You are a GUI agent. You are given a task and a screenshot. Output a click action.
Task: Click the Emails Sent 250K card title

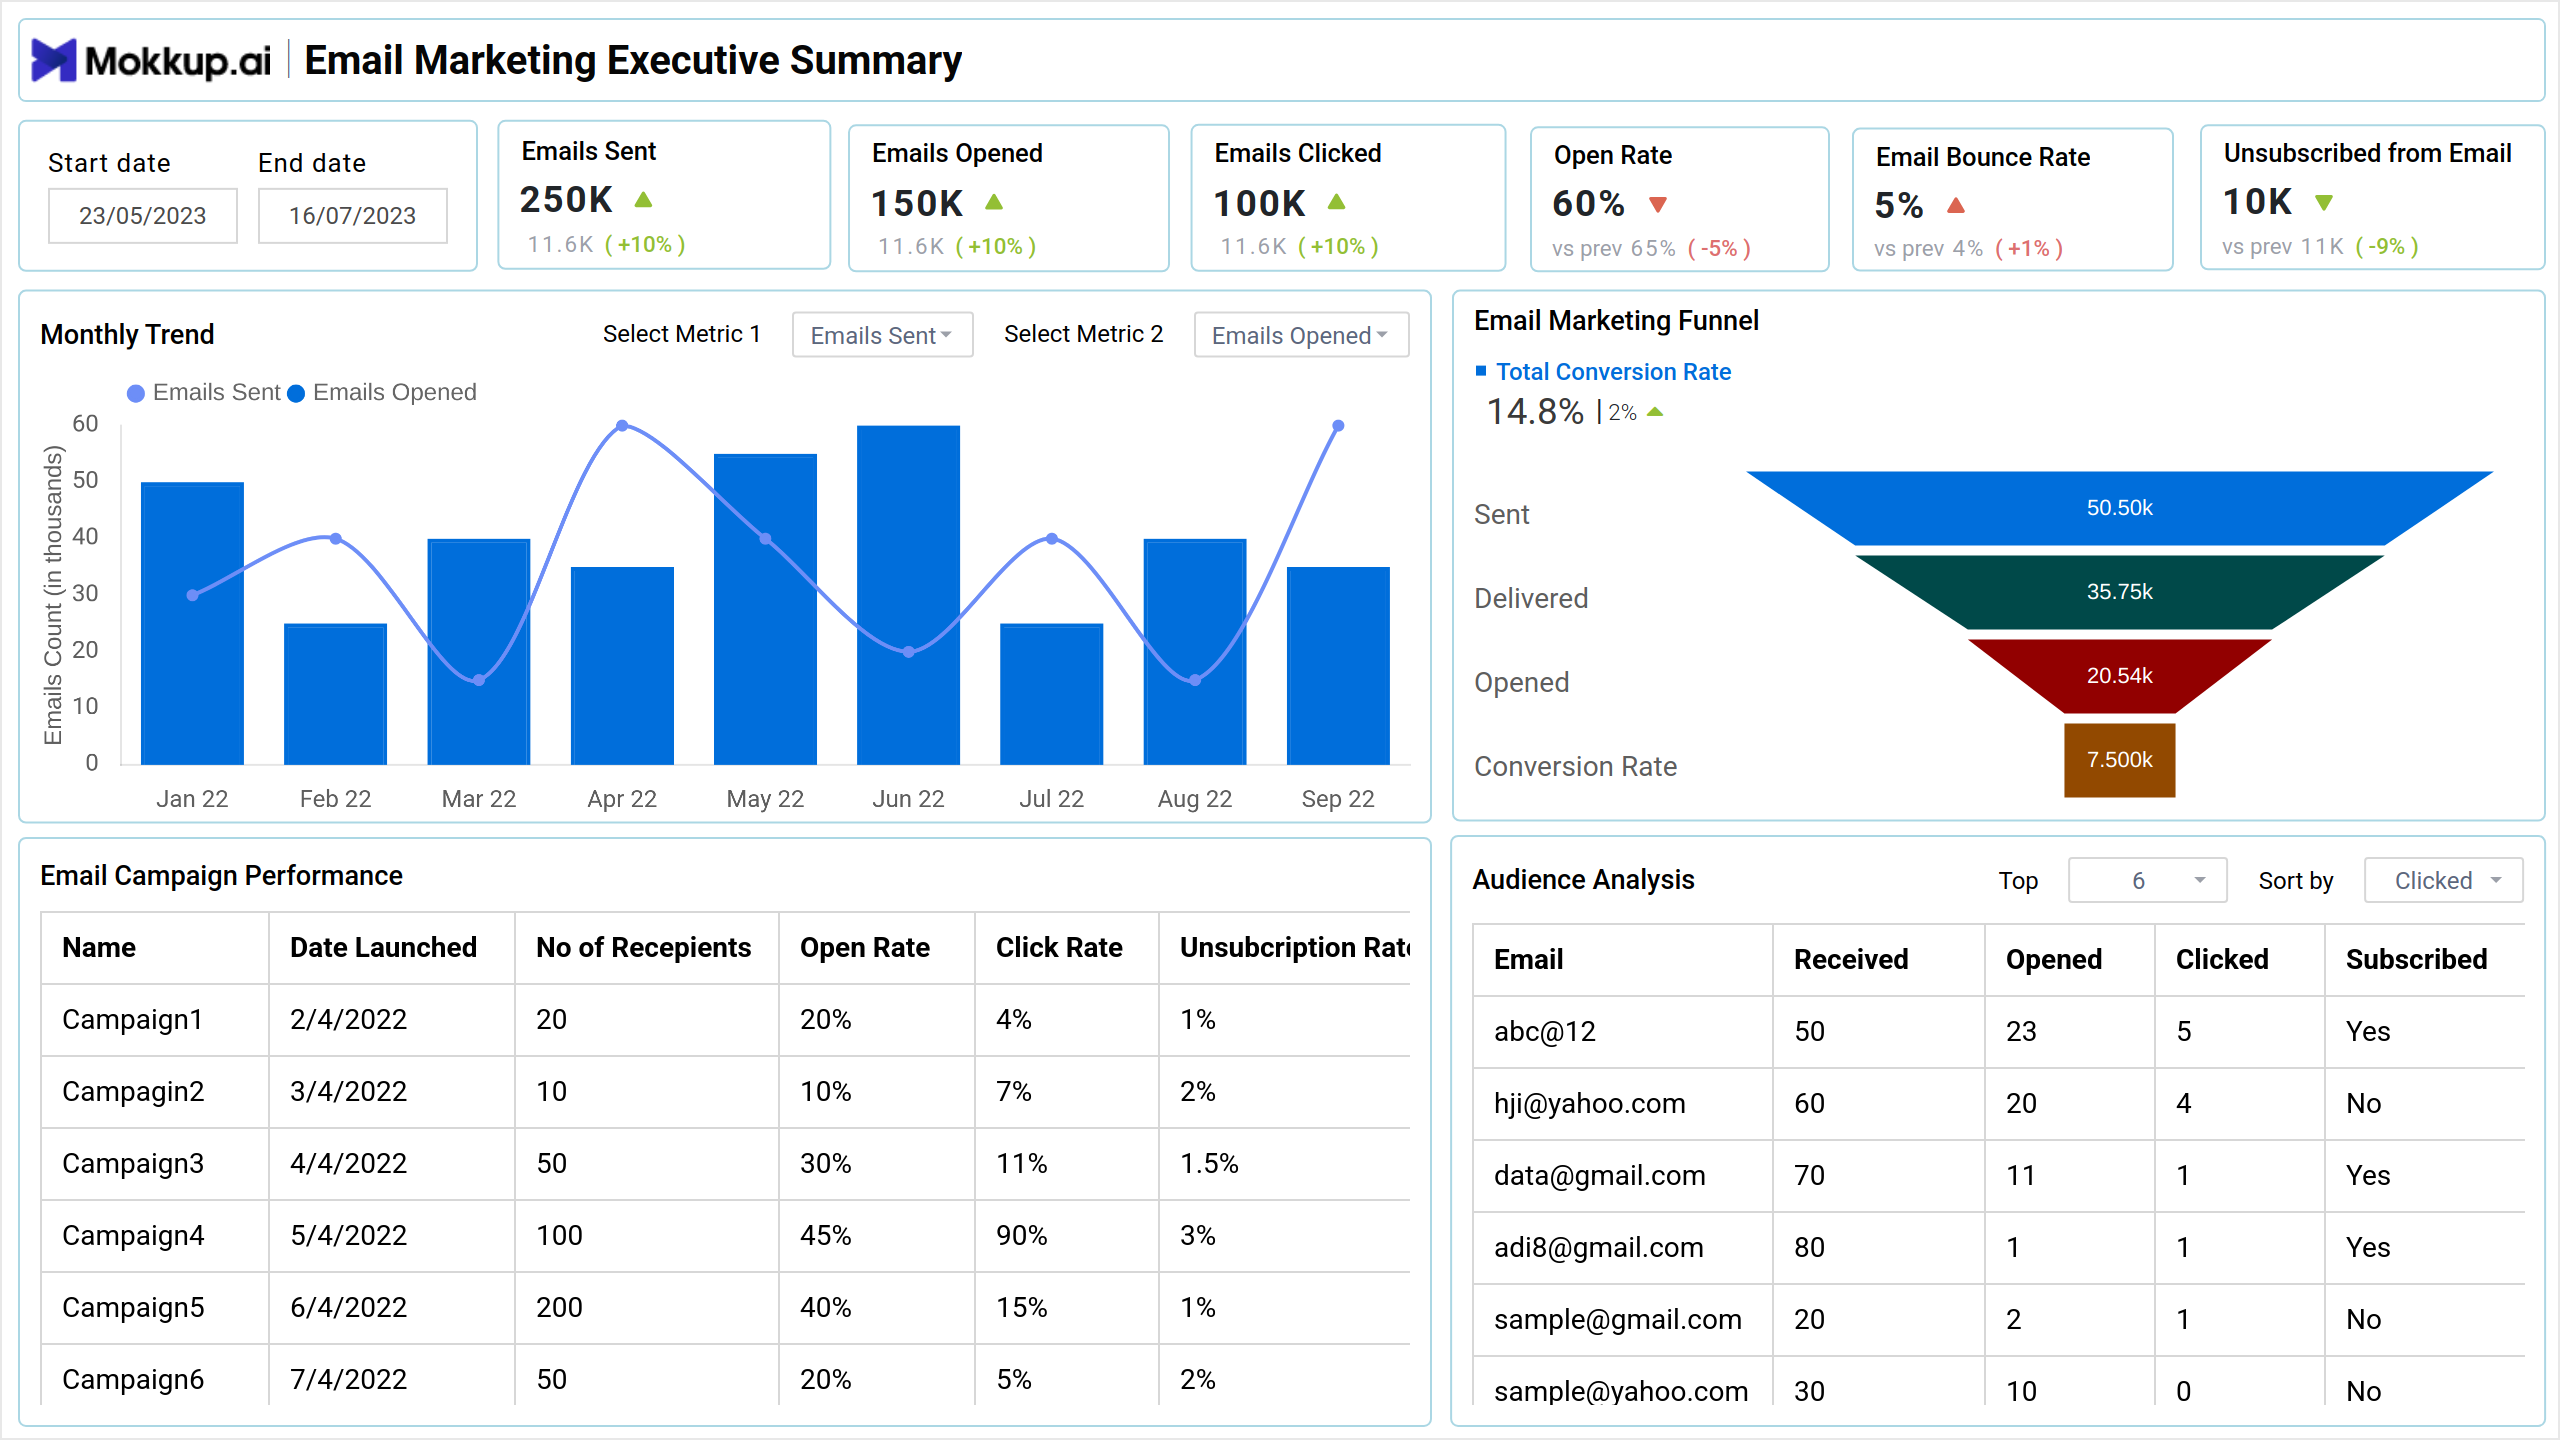click(589, 151)
